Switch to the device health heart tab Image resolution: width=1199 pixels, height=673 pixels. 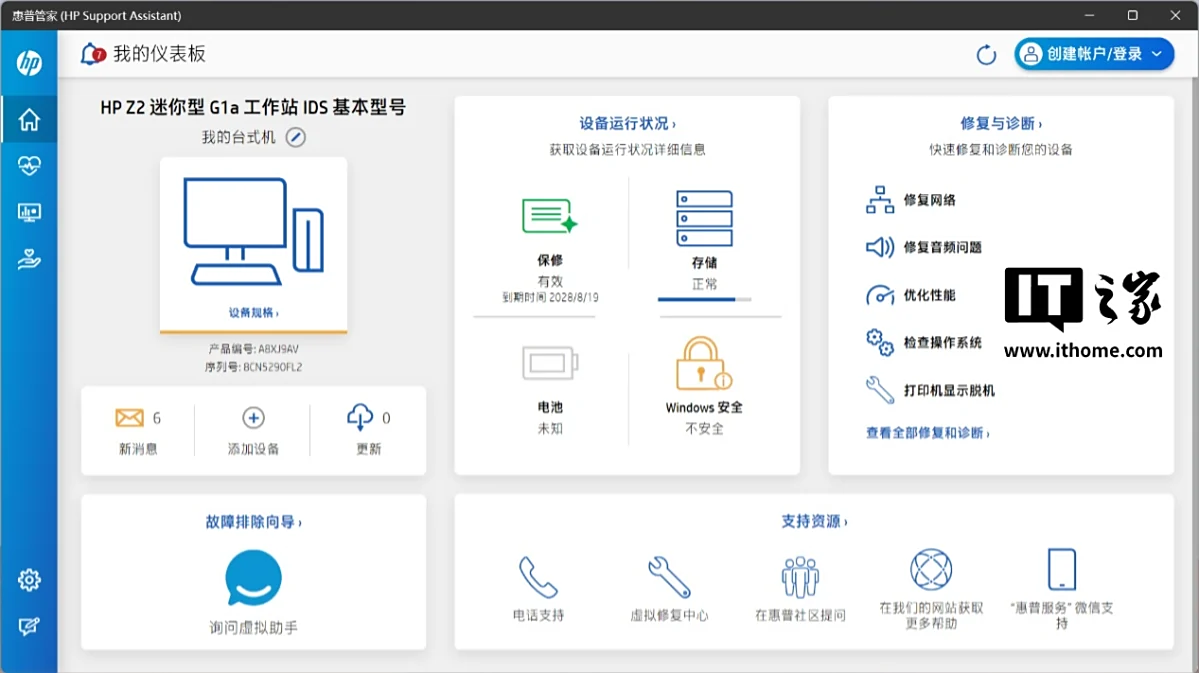[x=29, y=165]
